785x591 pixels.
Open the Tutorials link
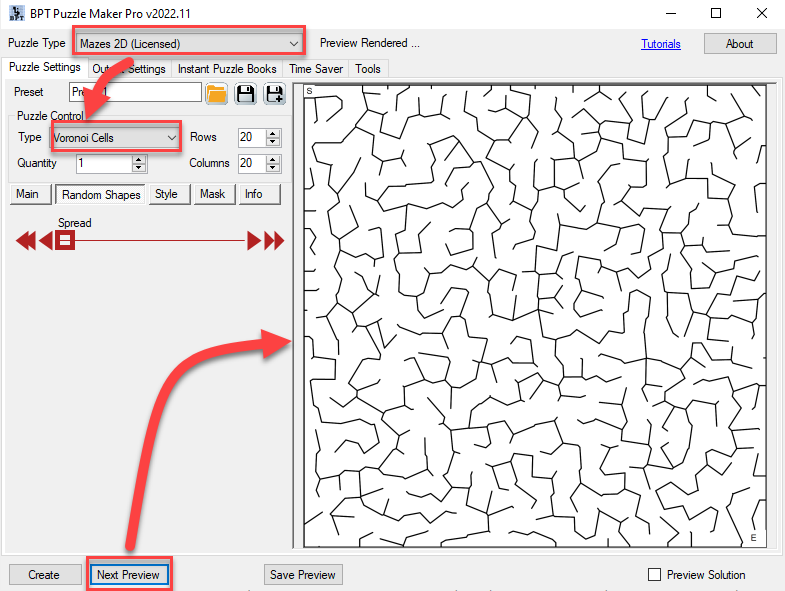(660, 44)
